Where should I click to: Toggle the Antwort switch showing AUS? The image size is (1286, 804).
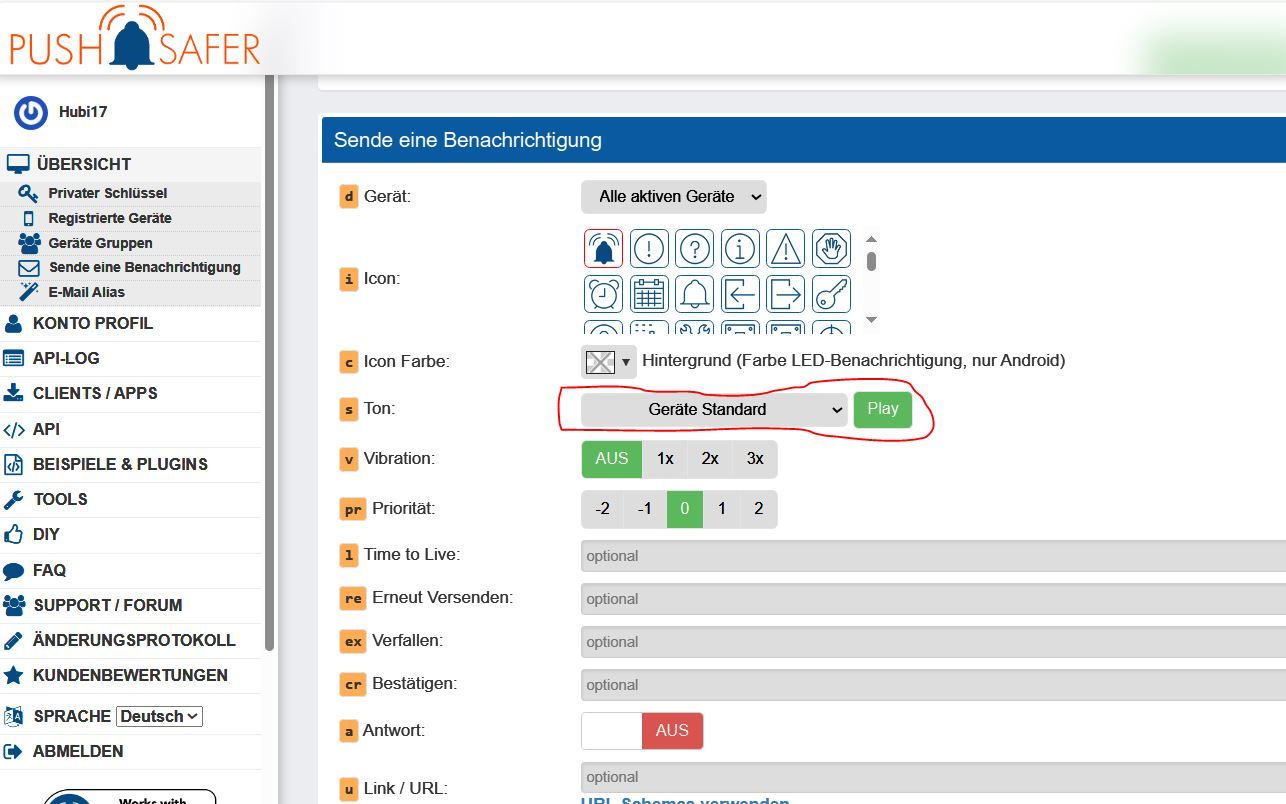pyautogui.click(x=642, y=731)
